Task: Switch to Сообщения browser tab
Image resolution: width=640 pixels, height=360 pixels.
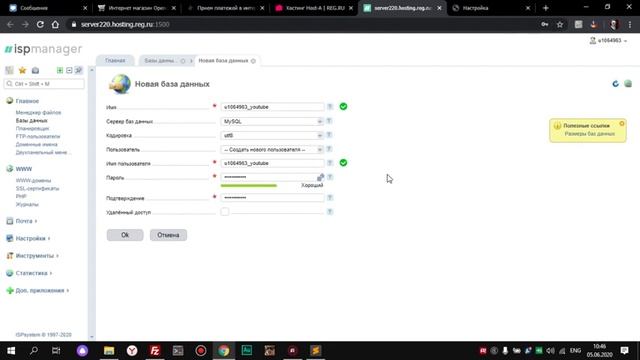Action: pyautogui.click(x=45, y=8)
